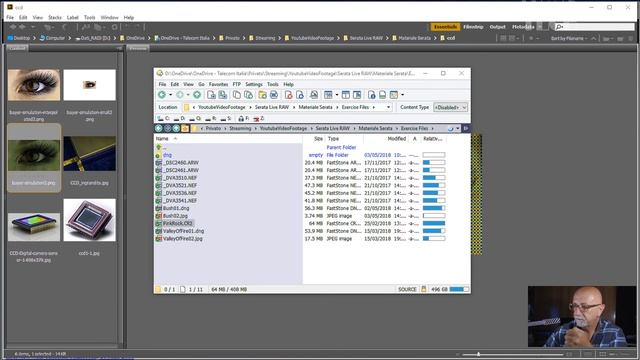Open the Label menu in Adobe Bridge
This screenshot has height=360, width=640.
73,18
